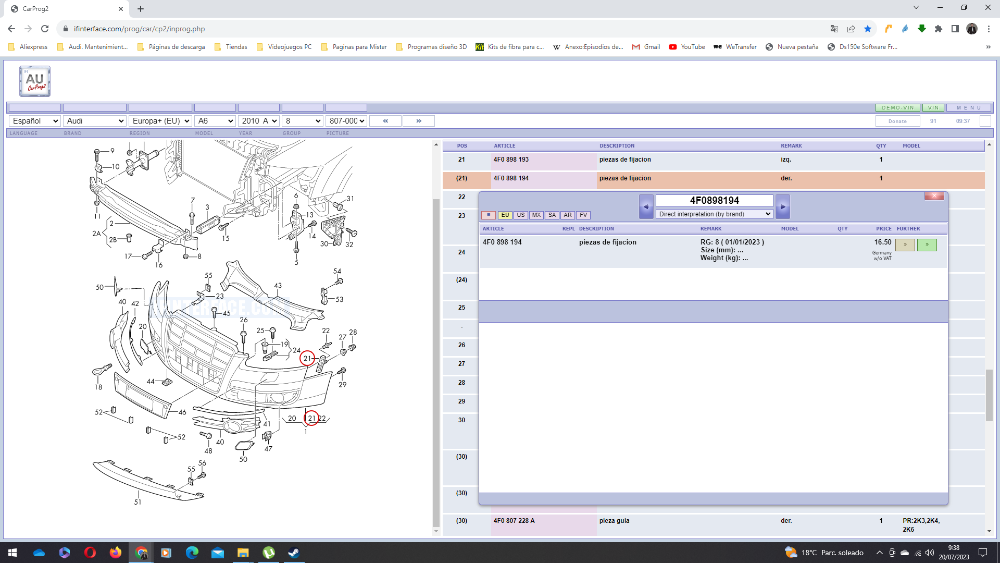The width and height of the screenshot is (1000, 563).
Task: Open the picture dropdown showing 807-000
Action: click(346, 121)
